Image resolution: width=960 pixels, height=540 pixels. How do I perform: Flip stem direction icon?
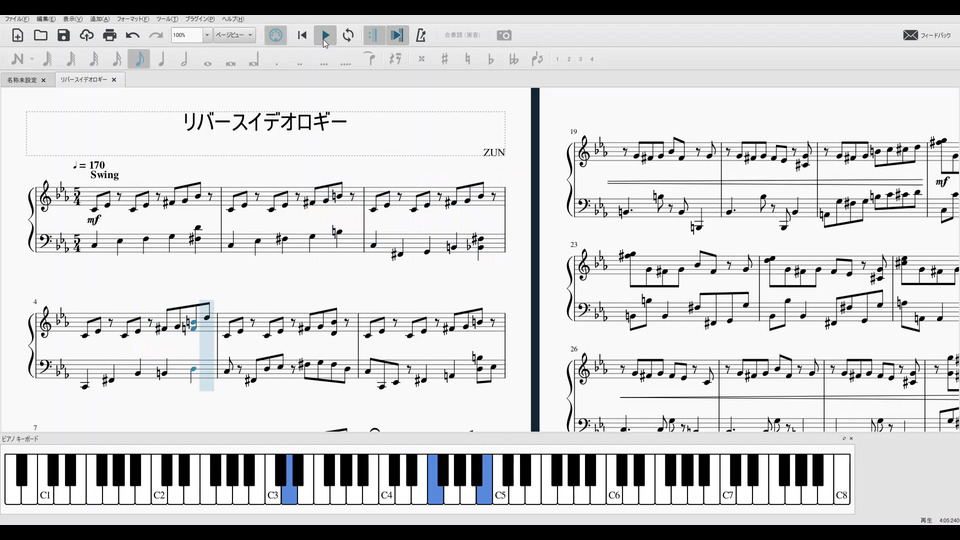point(538,59)
